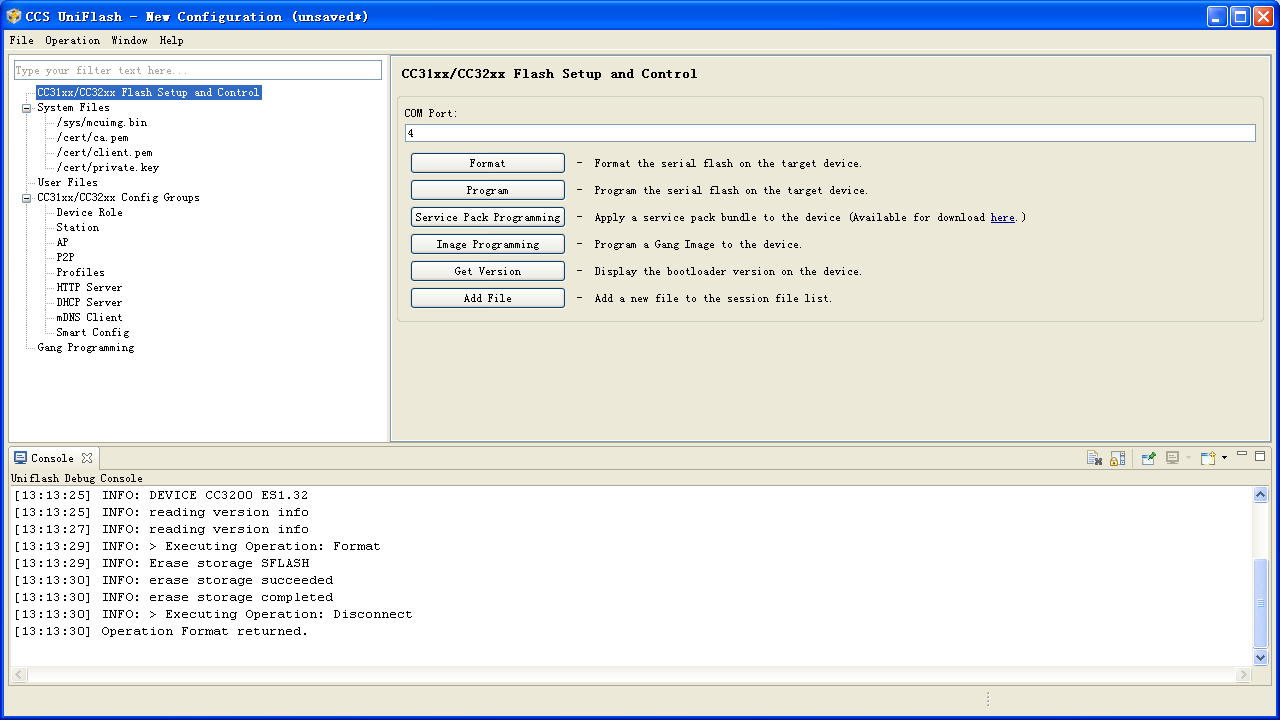Open the AP config item
The width and height of the screenshot is (1280, 720).
tap(63, 243)
